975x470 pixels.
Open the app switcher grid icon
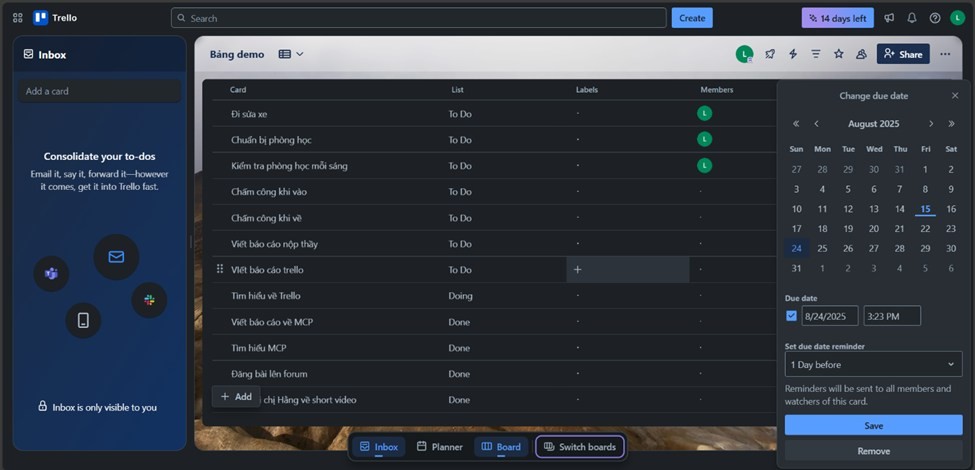(17, 18)
